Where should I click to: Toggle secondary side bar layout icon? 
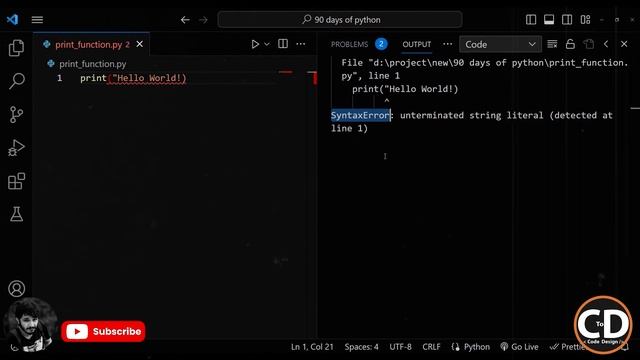(x=567, y=20)
